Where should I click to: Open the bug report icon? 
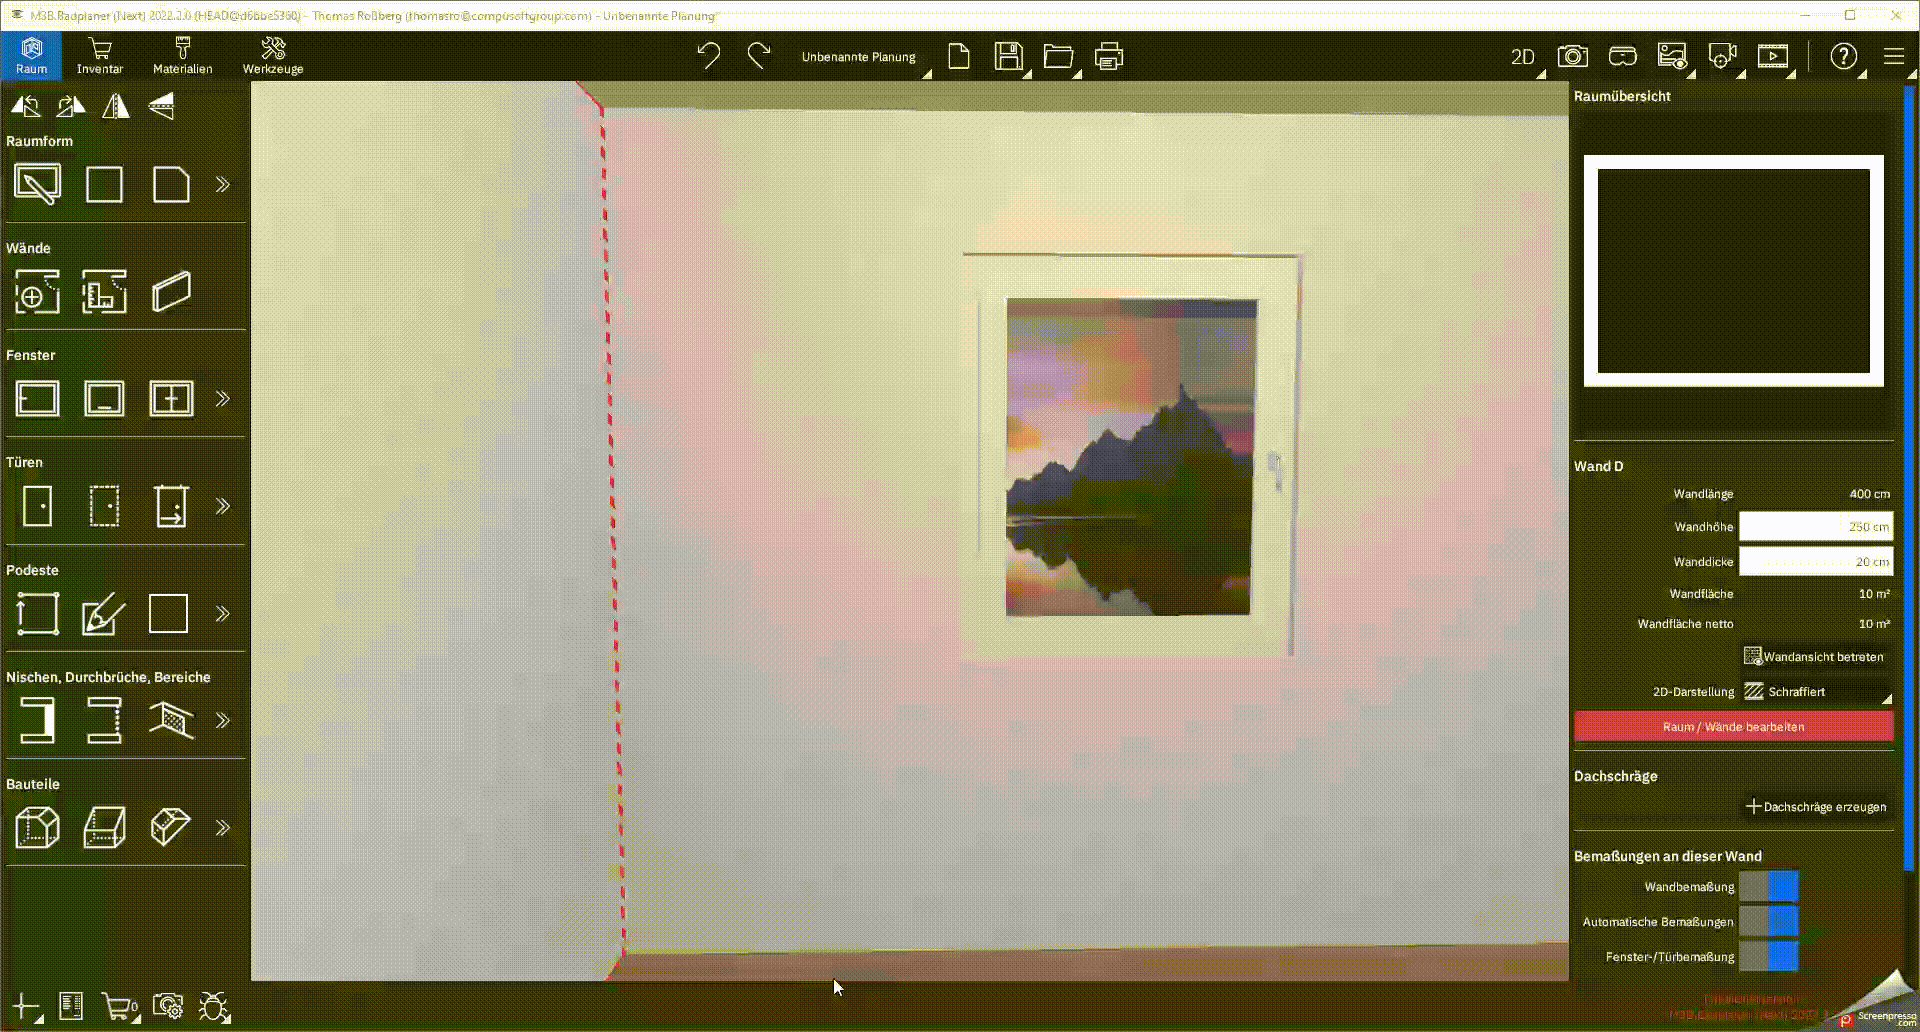[214, 1007]
